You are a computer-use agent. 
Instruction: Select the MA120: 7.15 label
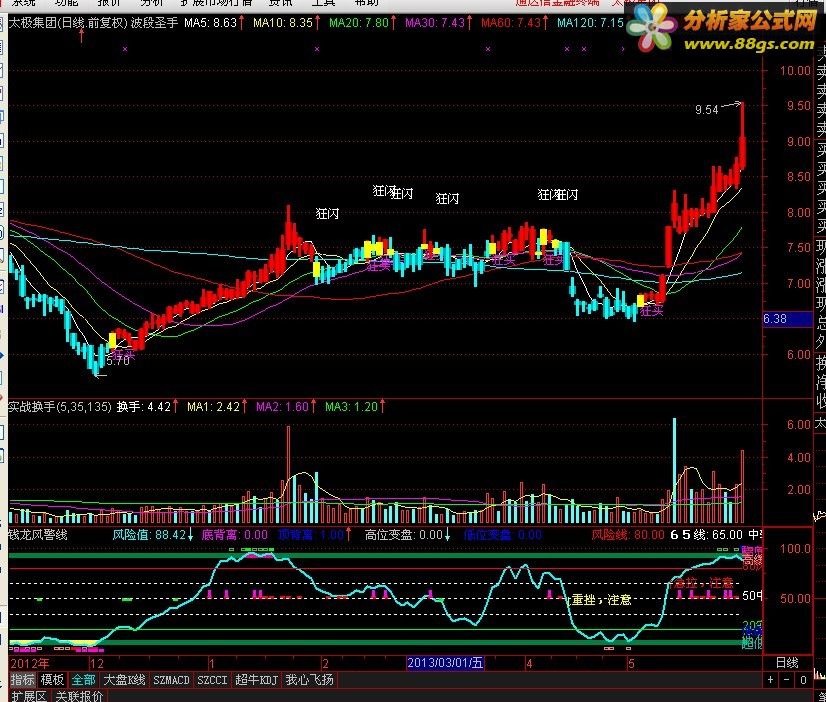(591, 23)
